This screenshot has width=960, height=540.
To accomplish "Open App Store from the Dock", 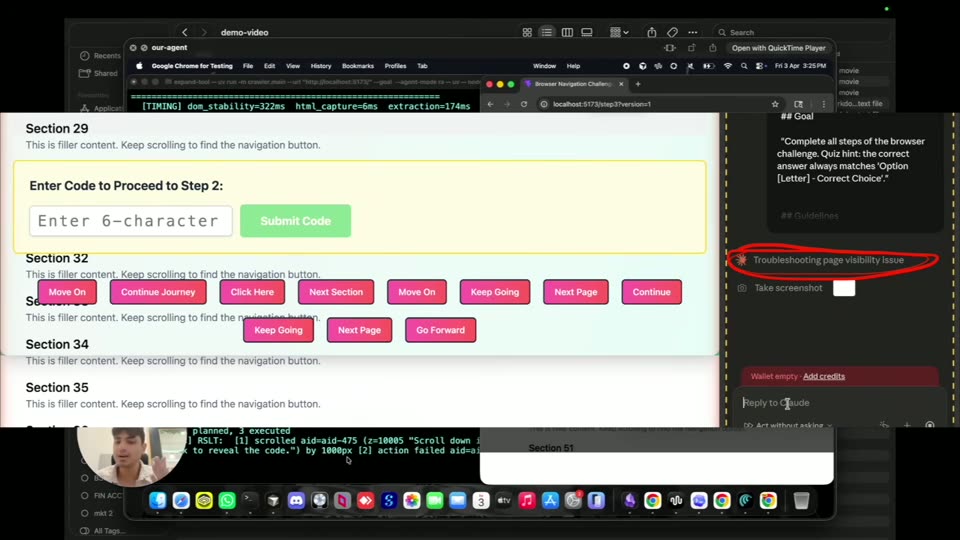I will click(x=550, y=501).
